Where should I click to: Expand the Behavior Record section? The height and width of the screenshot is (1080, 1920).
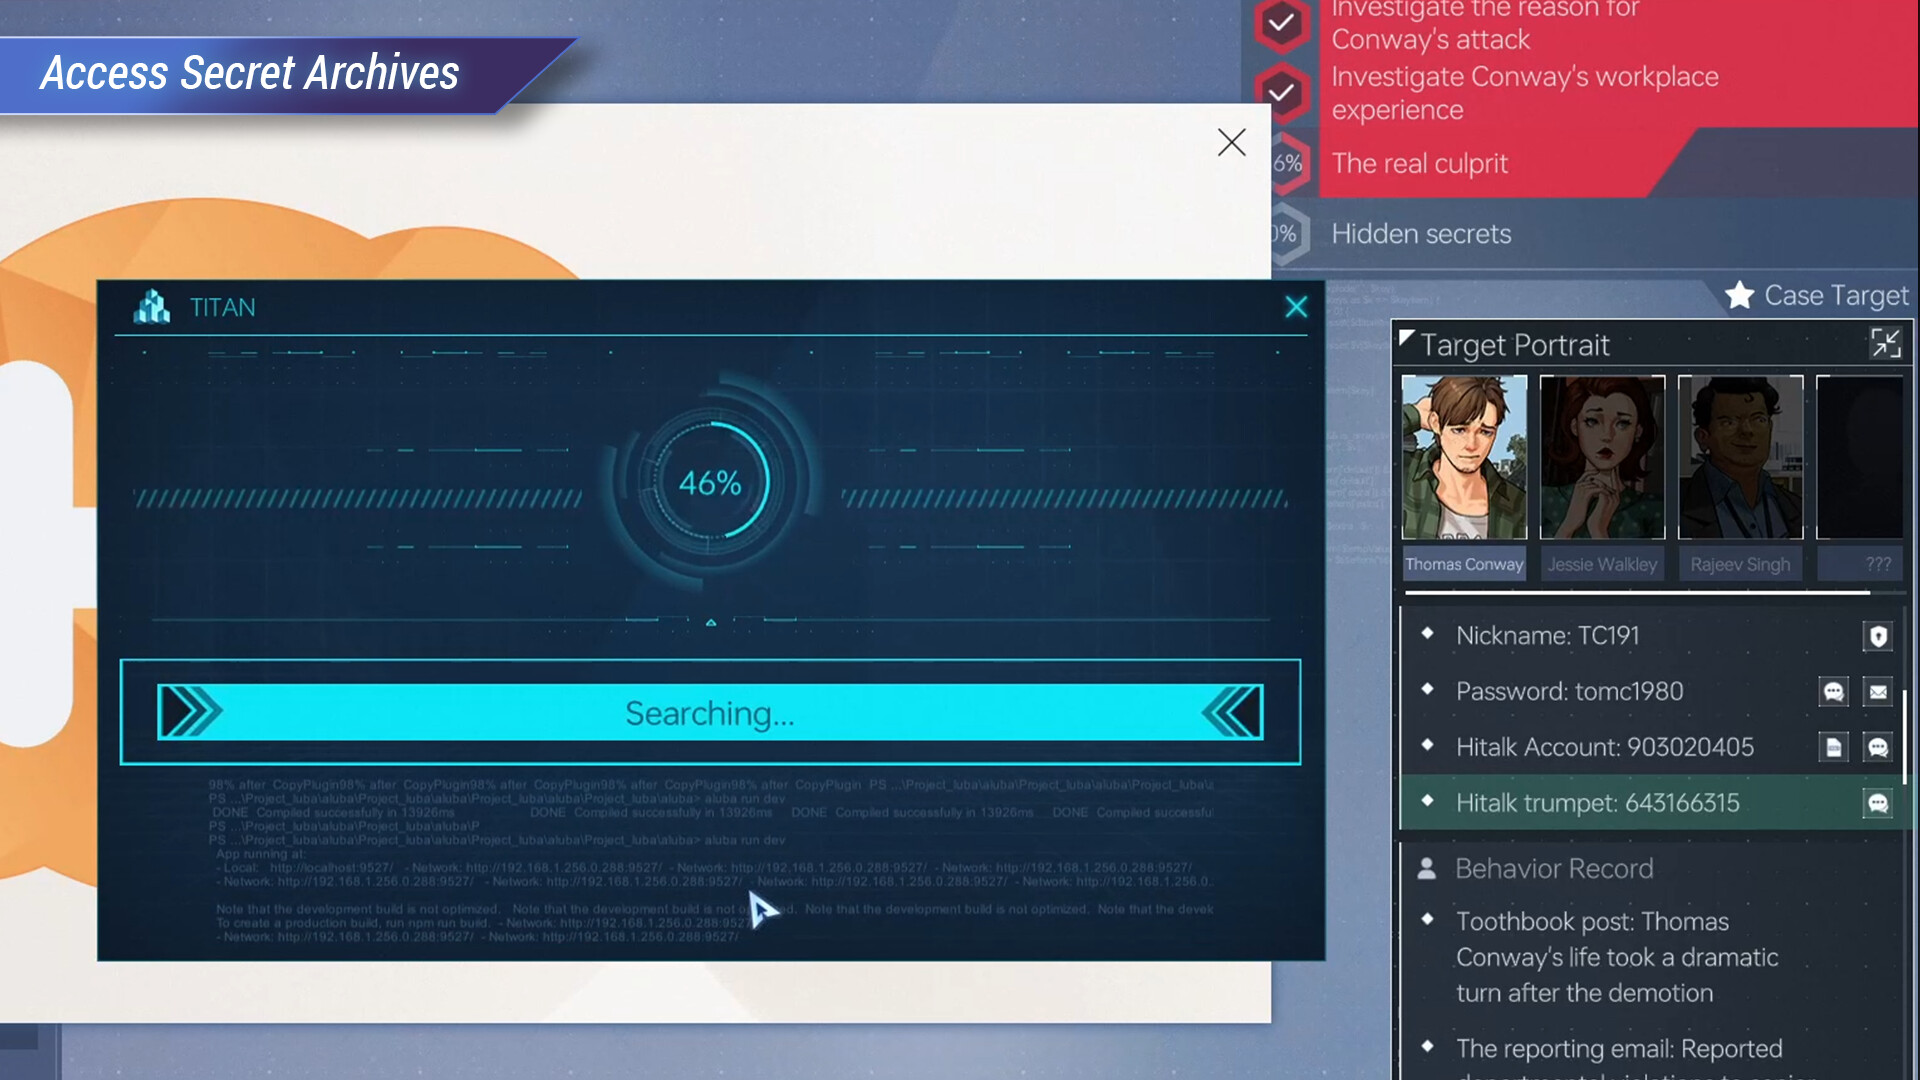point(1553,868)
